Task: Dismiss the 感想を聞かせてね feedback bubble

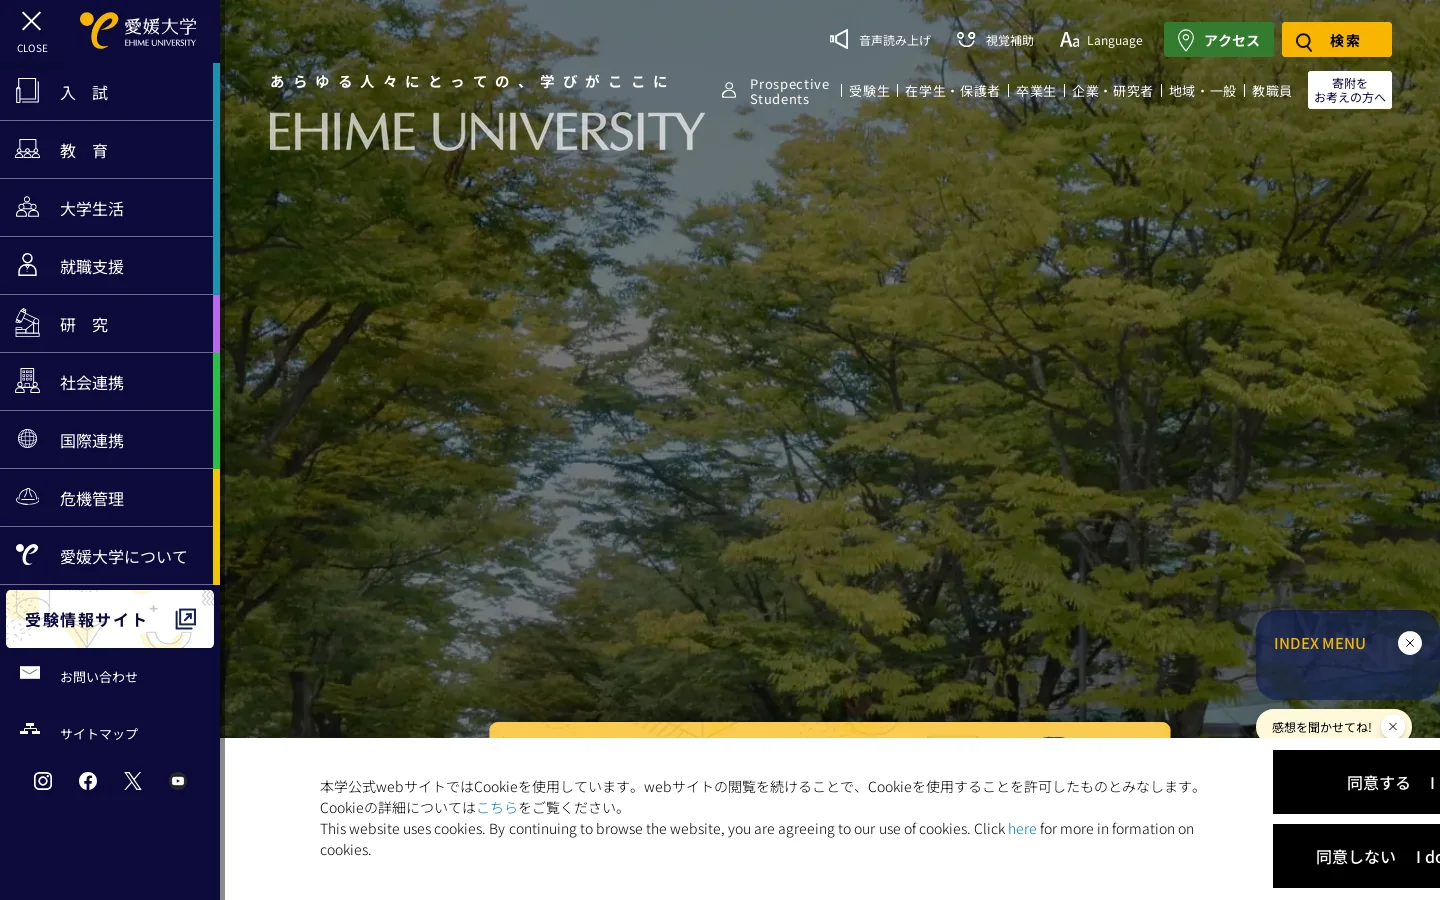Action: [1393, 727]
